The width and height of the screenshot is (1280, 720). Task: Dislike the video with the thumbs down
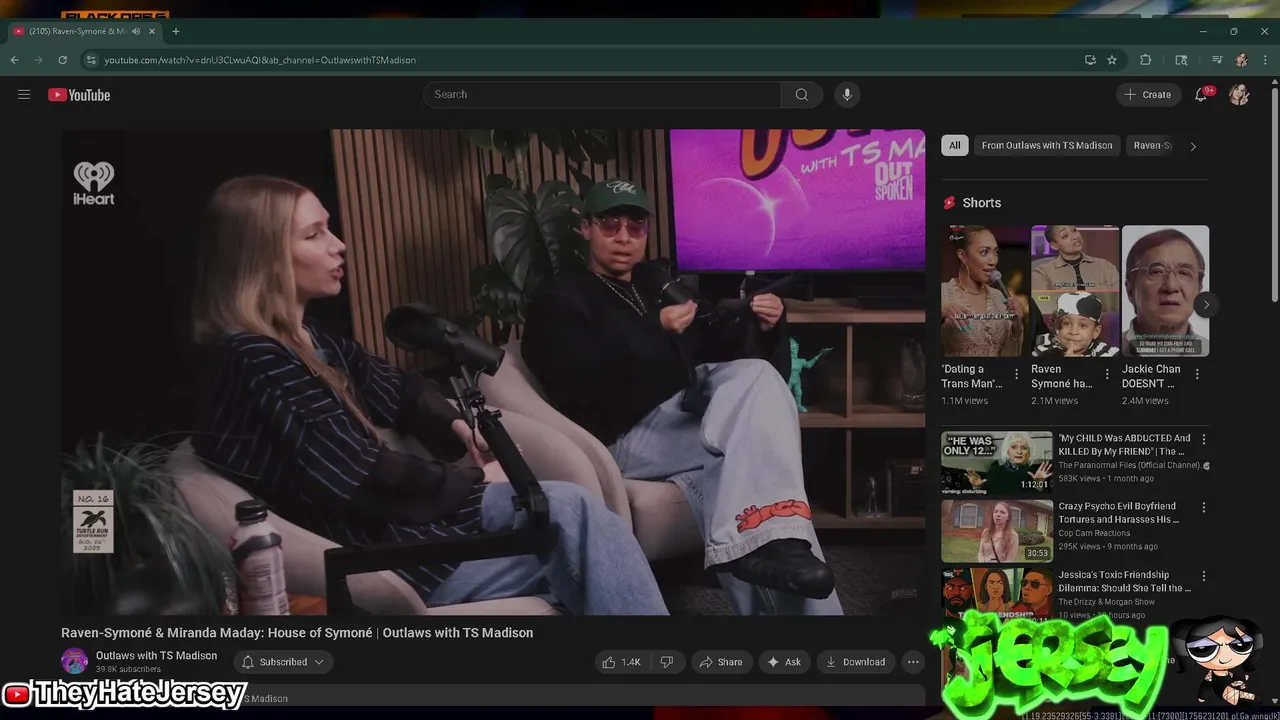pyautogui.click(x=667, y=662)
